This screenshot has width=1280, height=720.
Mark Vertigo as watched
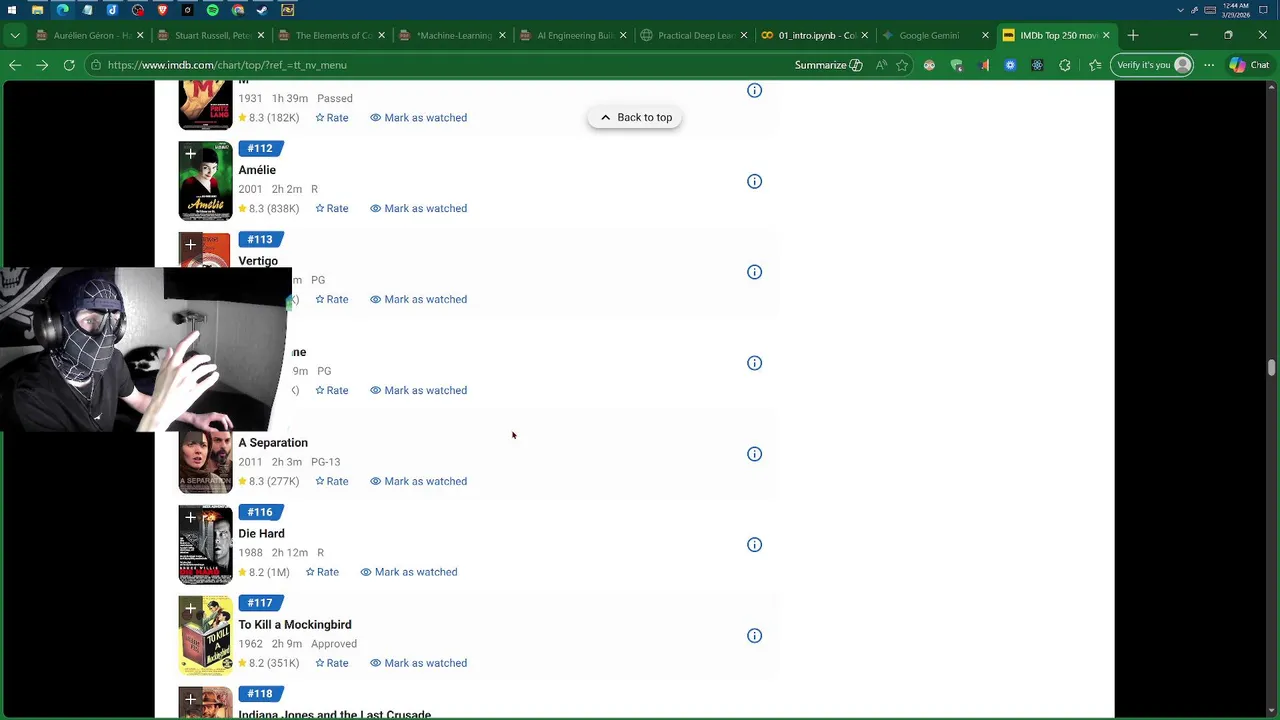point(418,299)
